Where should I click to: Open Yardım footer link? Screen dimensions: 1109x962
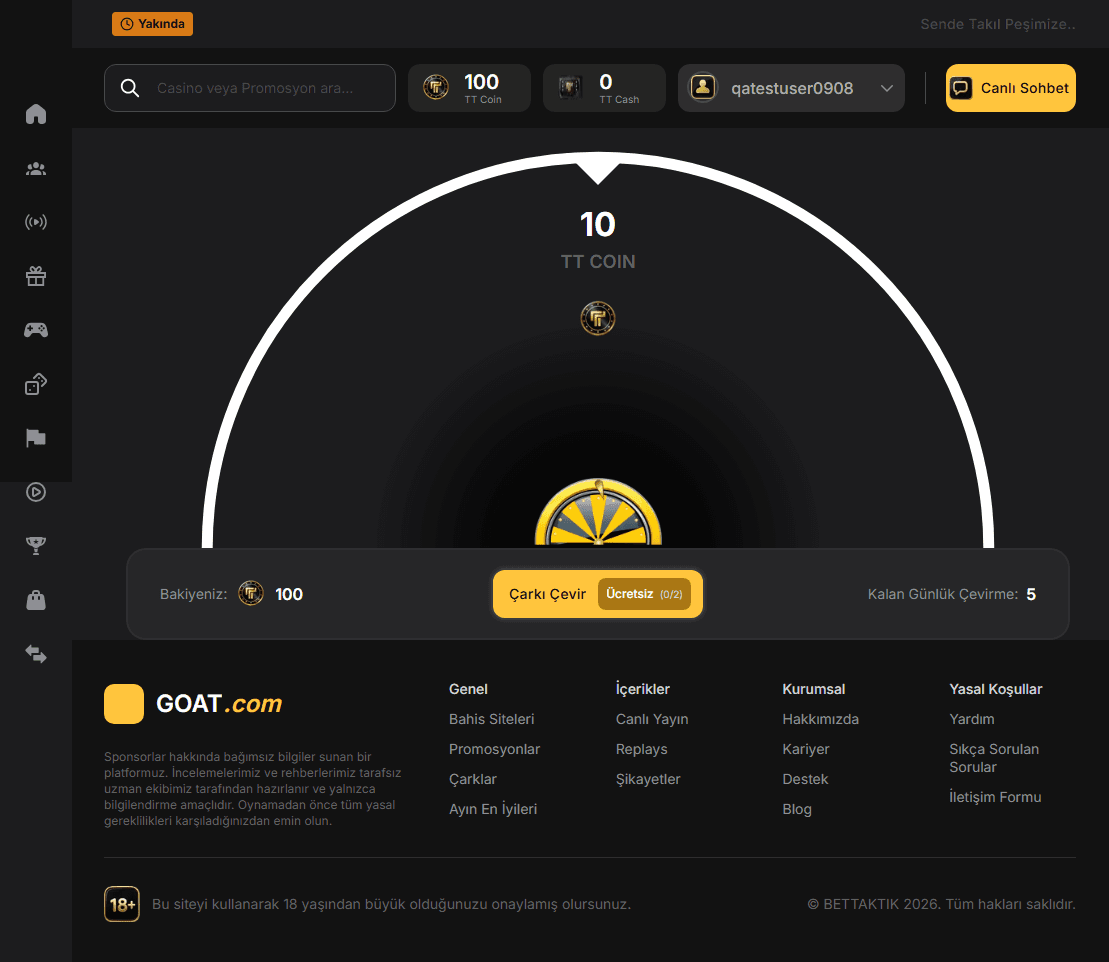pyautogui.click(x=972, y=719)
